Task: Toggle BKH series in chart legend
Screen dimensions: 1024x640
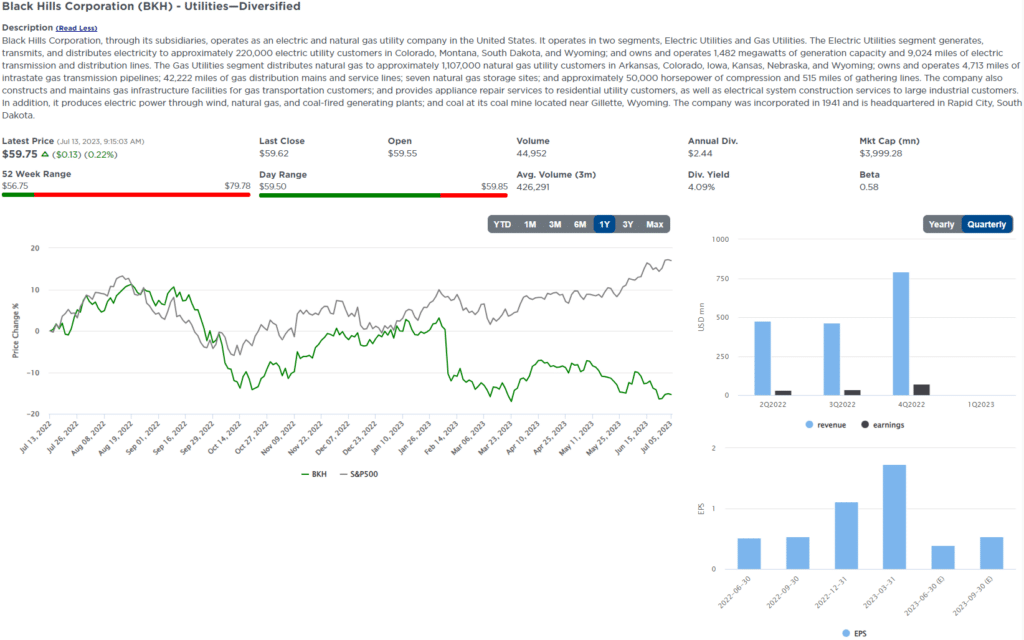Action: (x=314, y=474)
